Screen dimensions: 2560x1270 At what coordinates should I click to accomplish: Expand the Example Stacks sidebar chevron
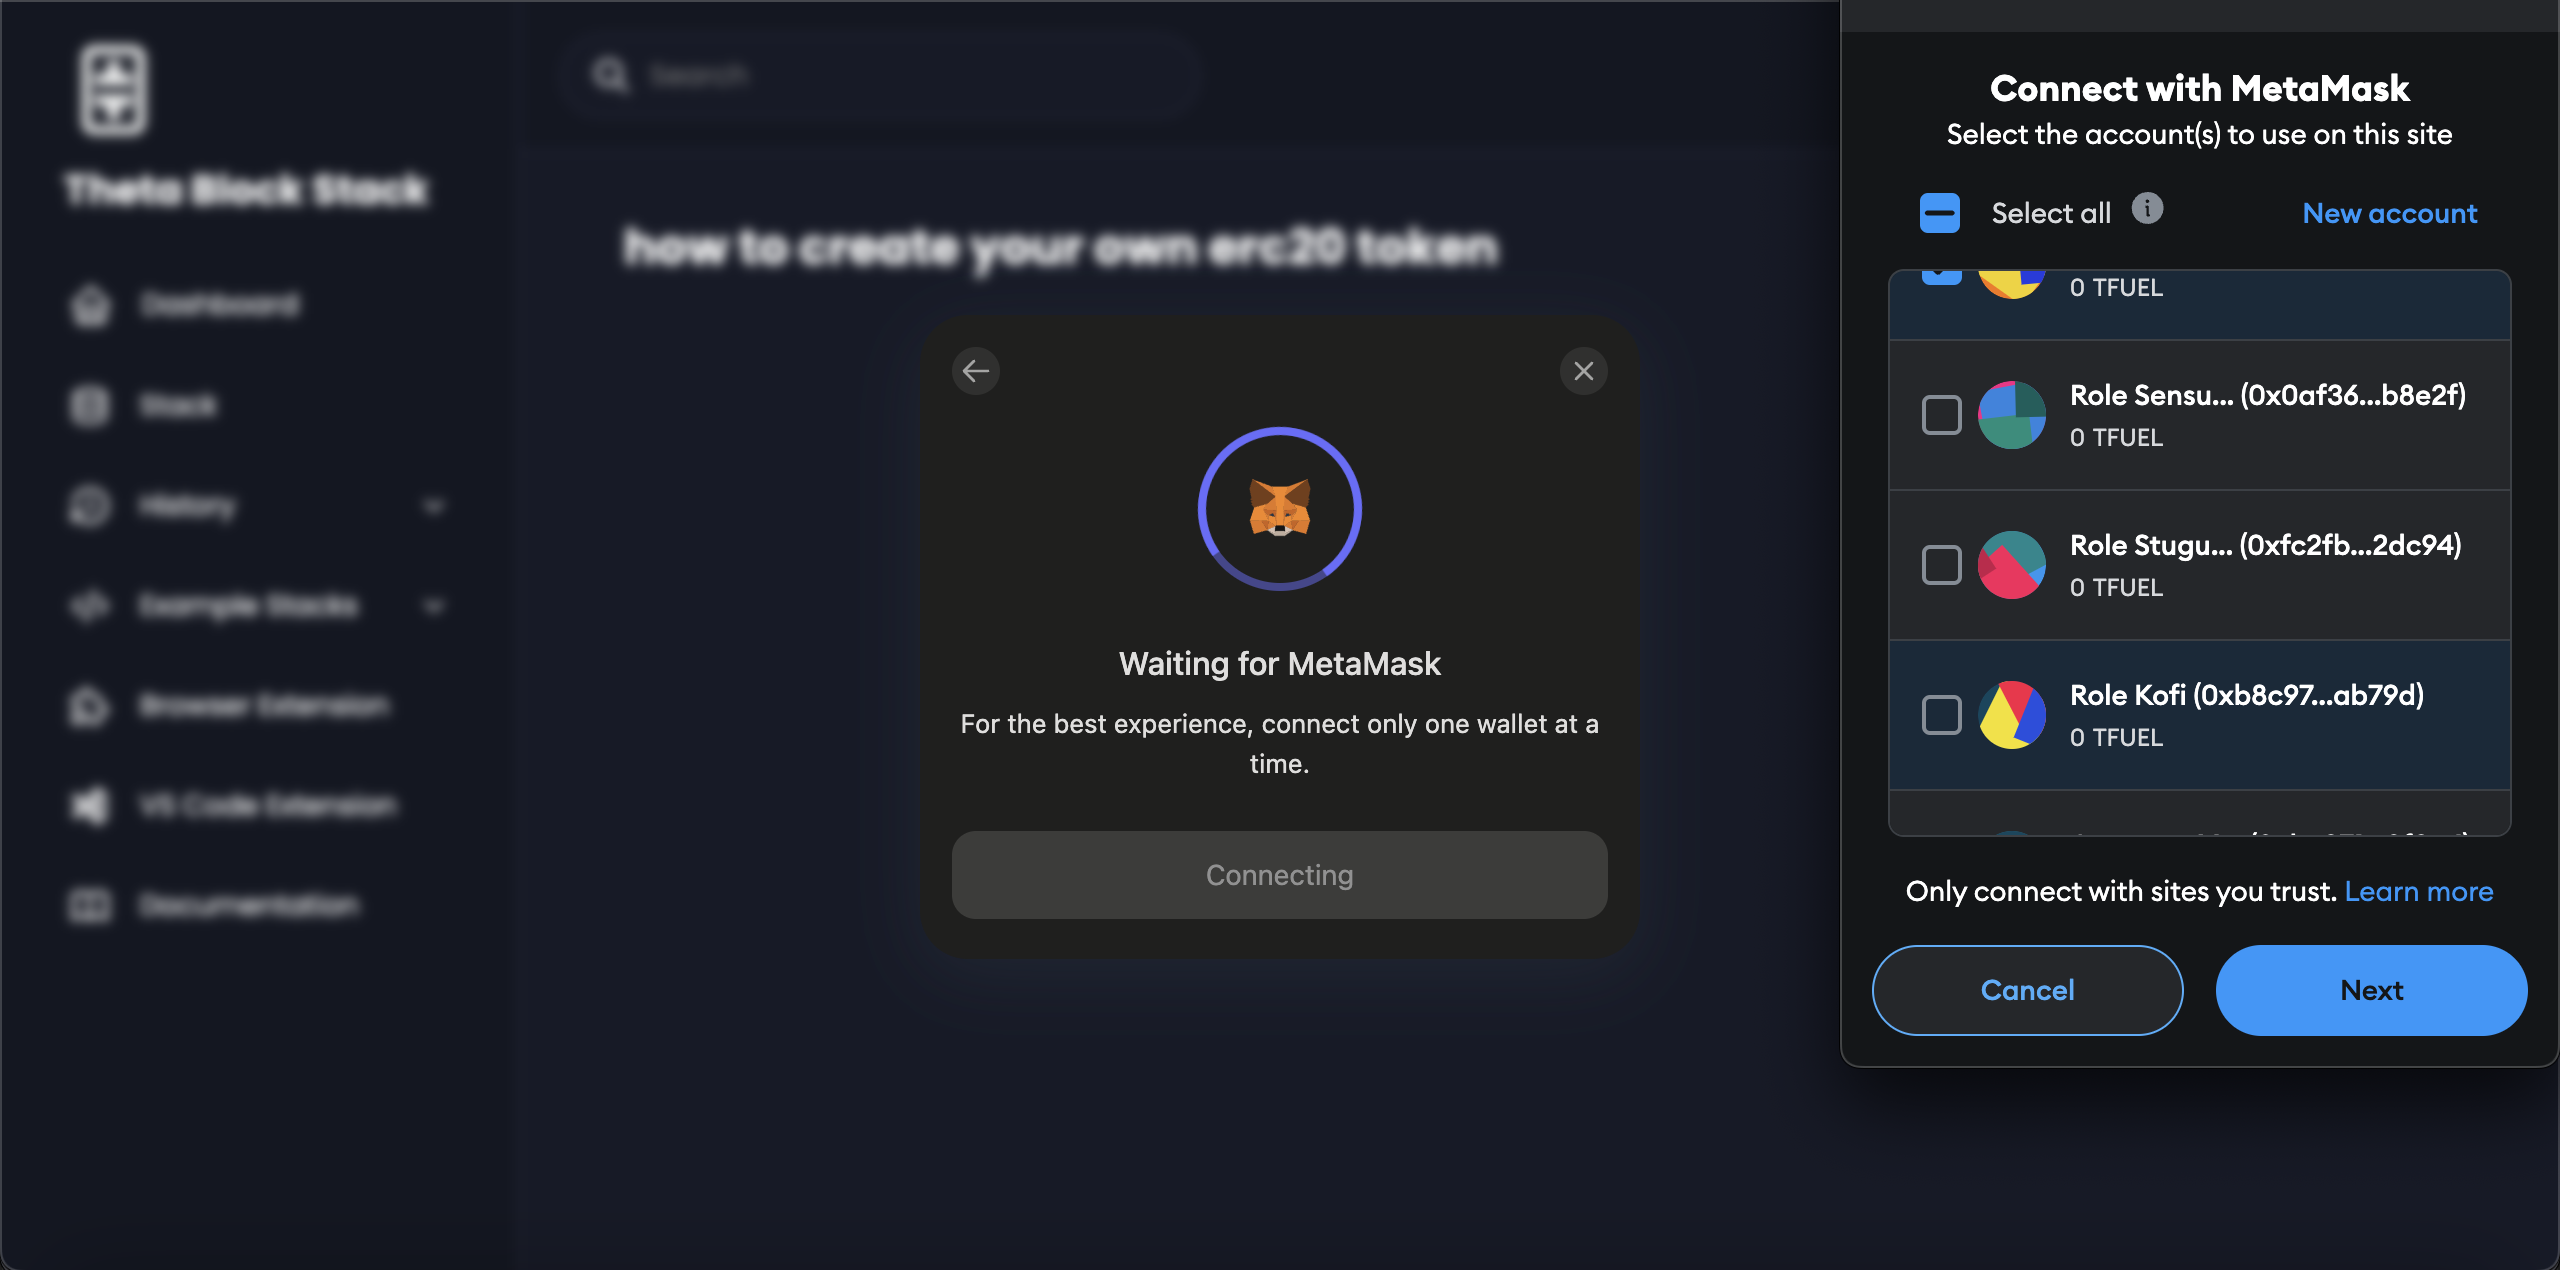(434, 607)
